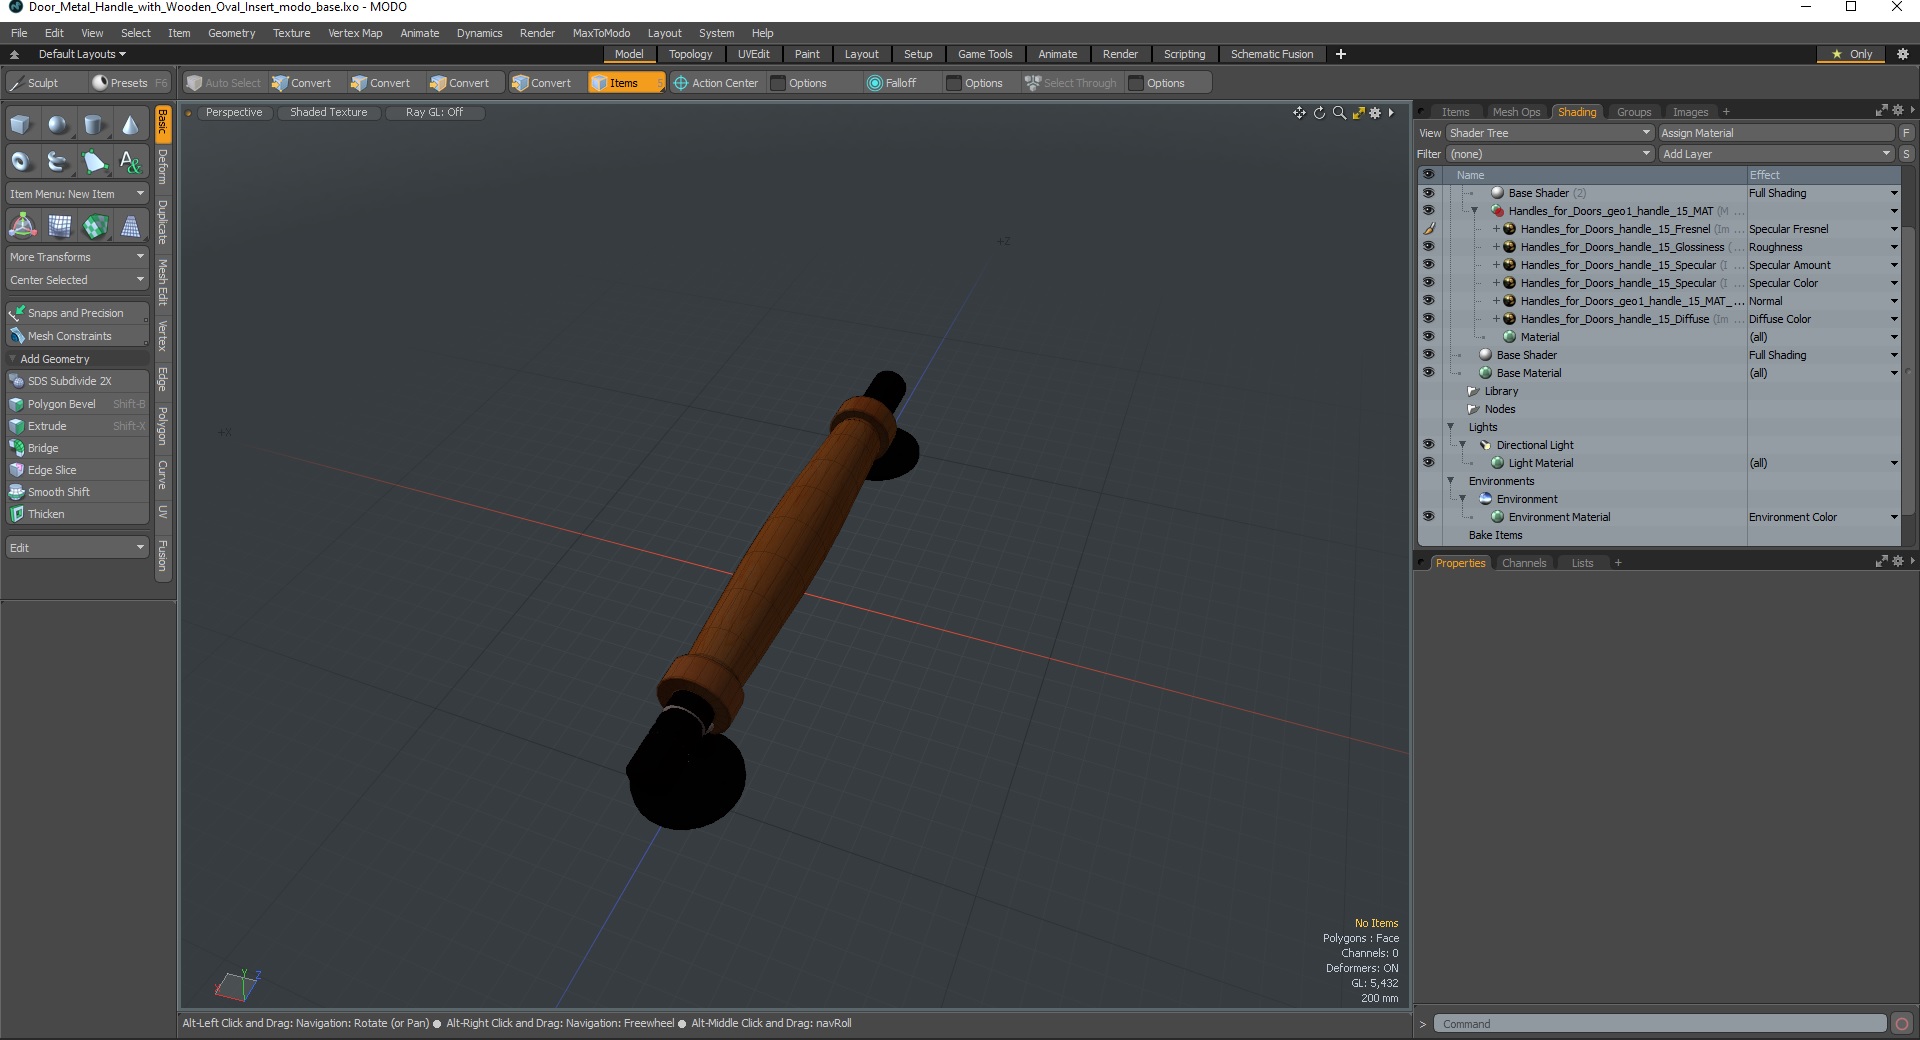Screen dimensions: 1920x1040
Task: Open Mesh Constraints panel
Action: click(x=77, y=336)
